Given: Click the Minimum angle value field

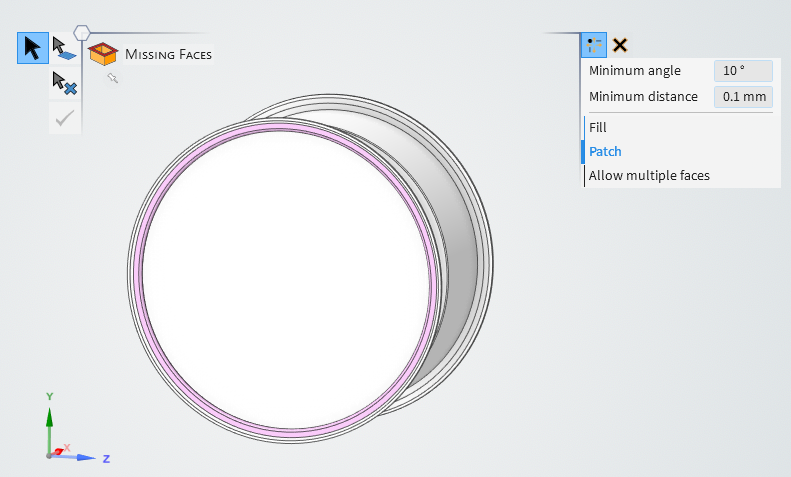Looking at the screenshot, I should click(743, 71).
